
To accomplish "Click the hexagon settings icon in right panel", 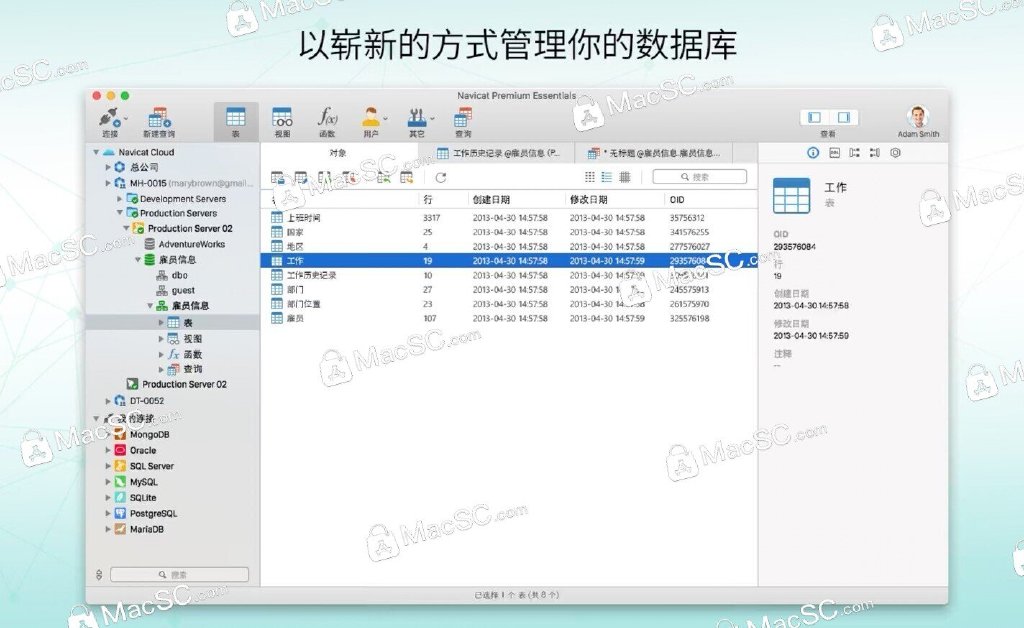I will tap(895, 153).
